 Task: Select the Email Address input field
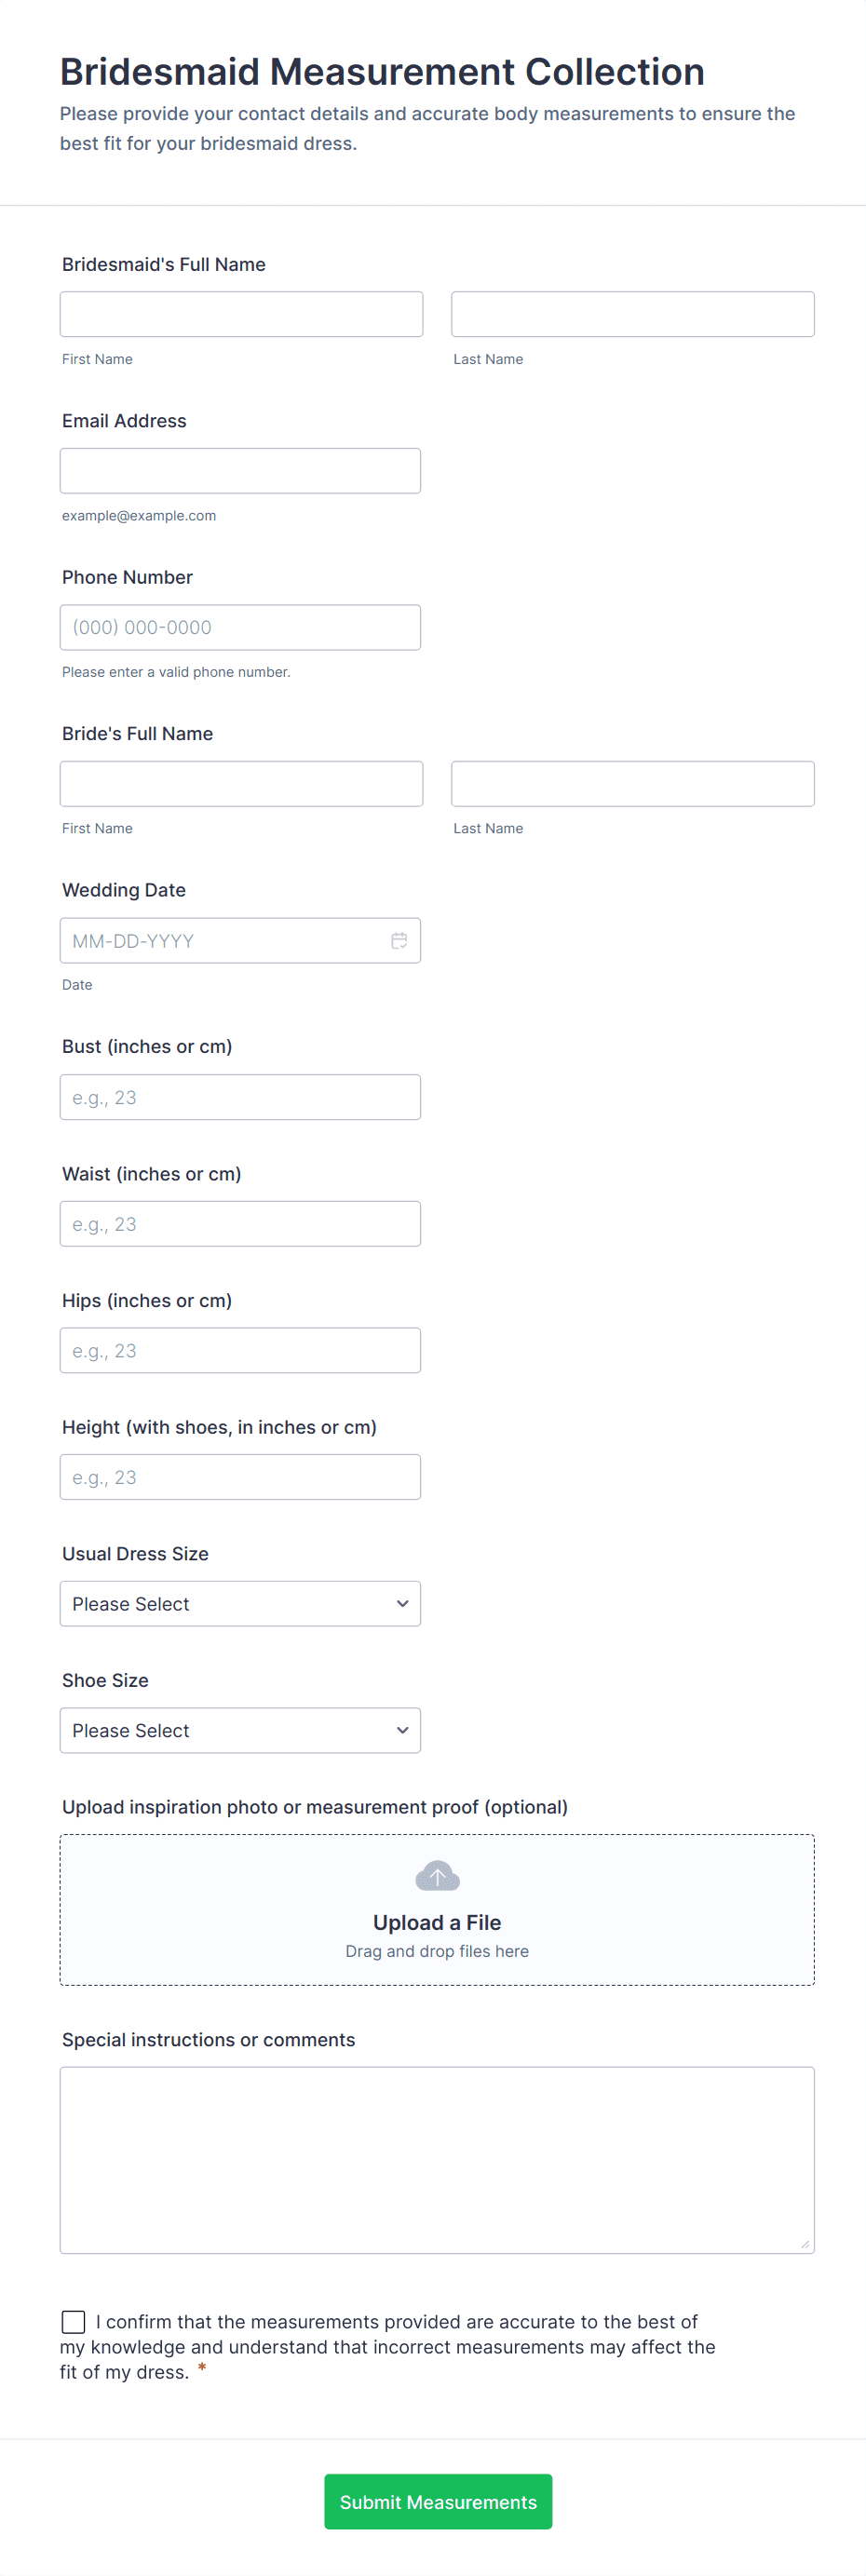click(240, 471)
